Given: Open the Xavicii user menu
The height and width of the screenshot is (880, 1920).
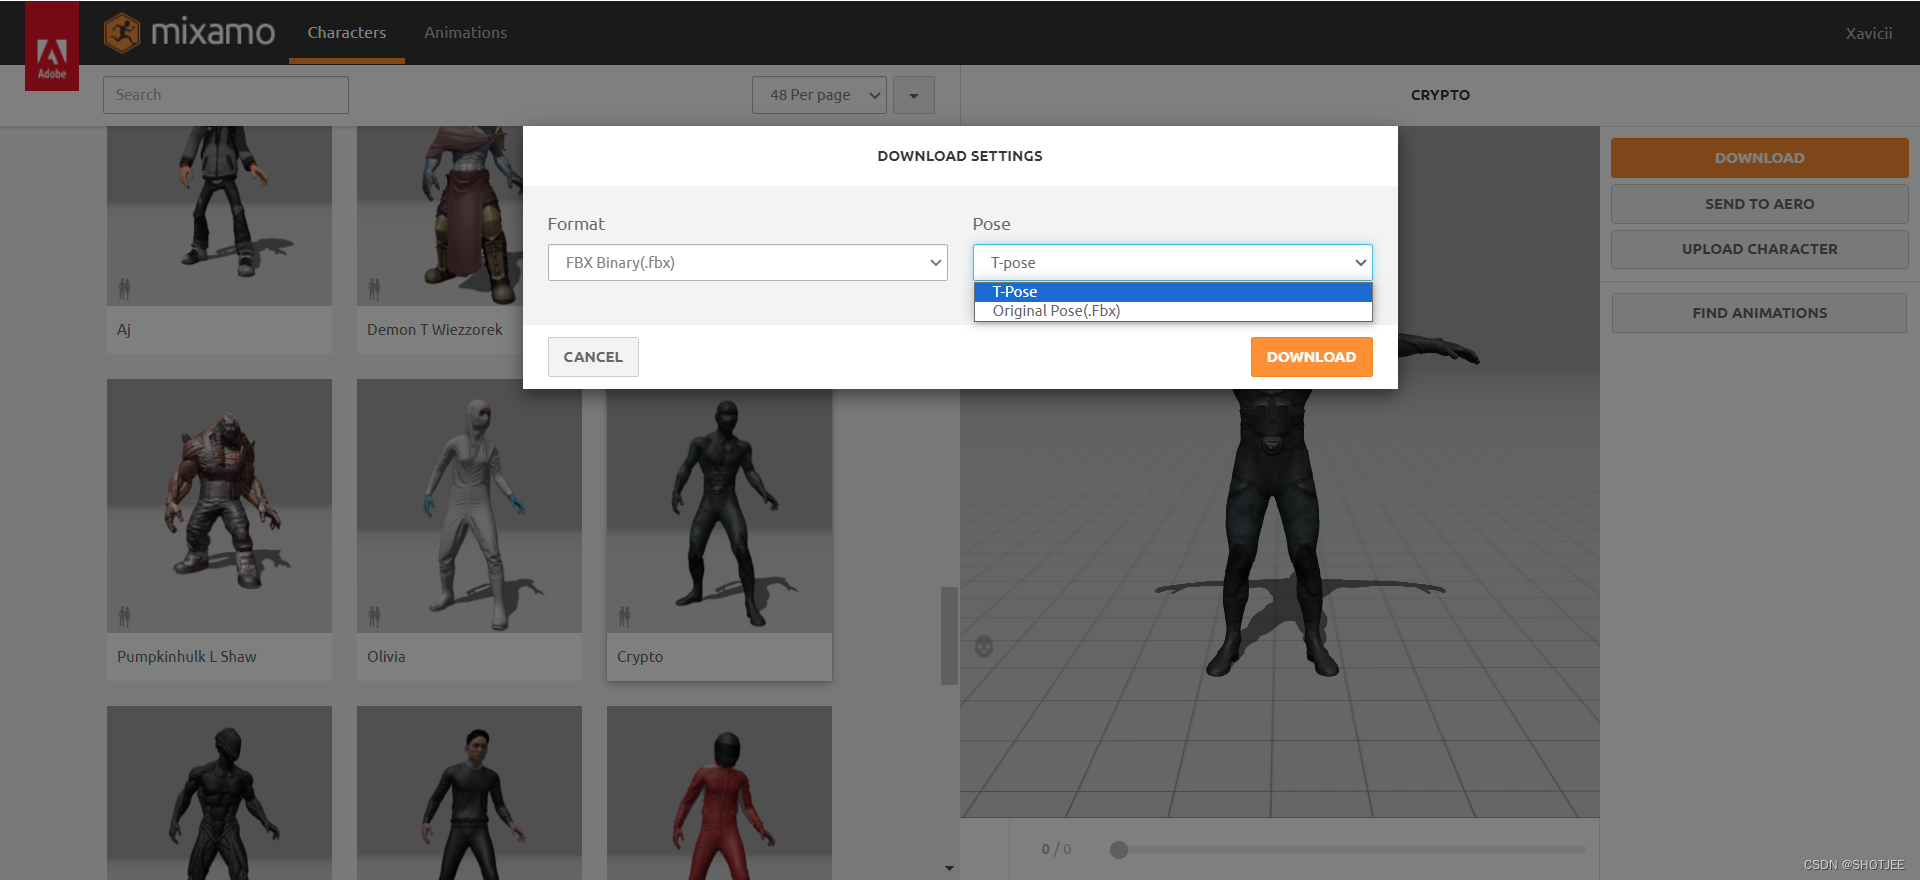Looking at the screenshot, I should (1868, 33).
